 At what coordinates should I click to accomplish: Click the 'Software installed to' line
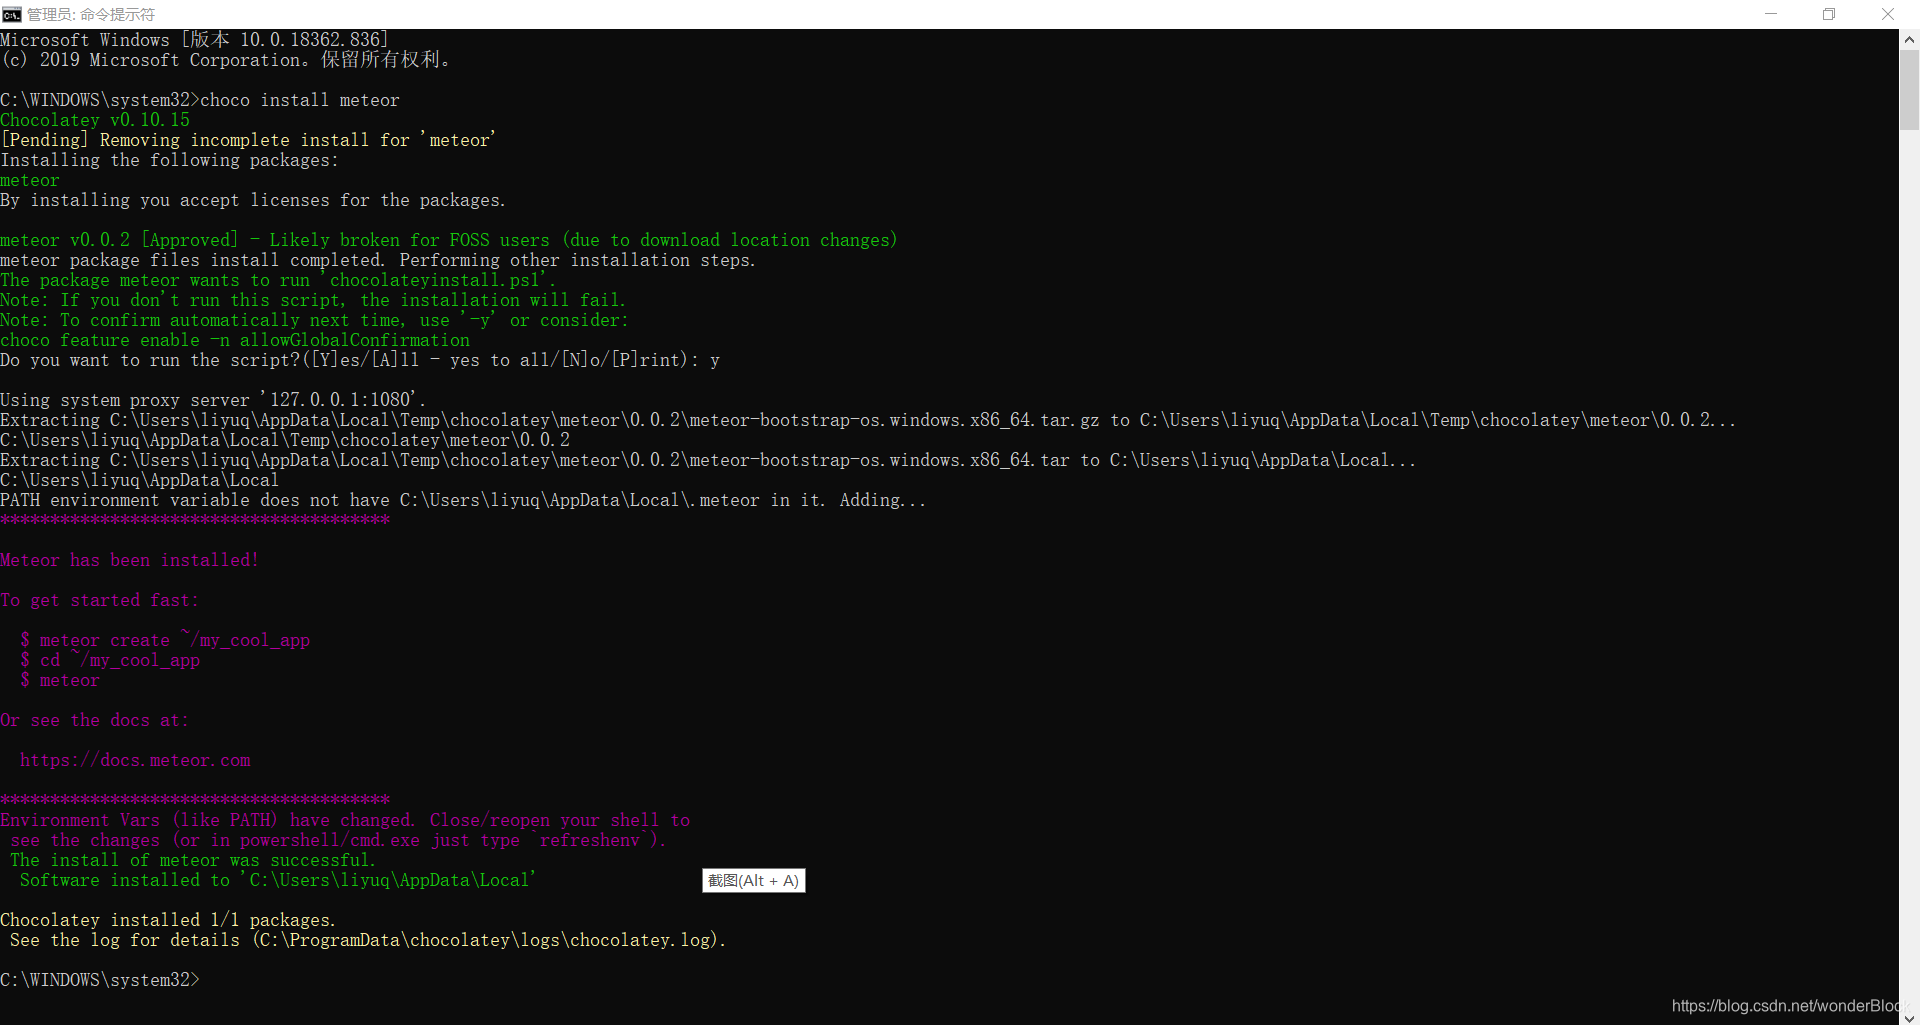[278, 880]
